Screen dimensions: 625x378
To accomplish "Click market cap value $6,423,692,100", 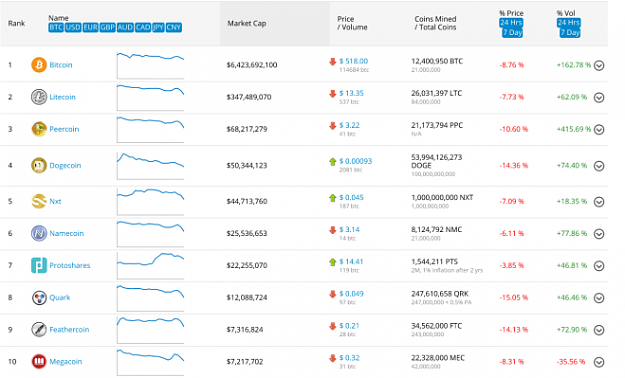I will pos(252,65).
